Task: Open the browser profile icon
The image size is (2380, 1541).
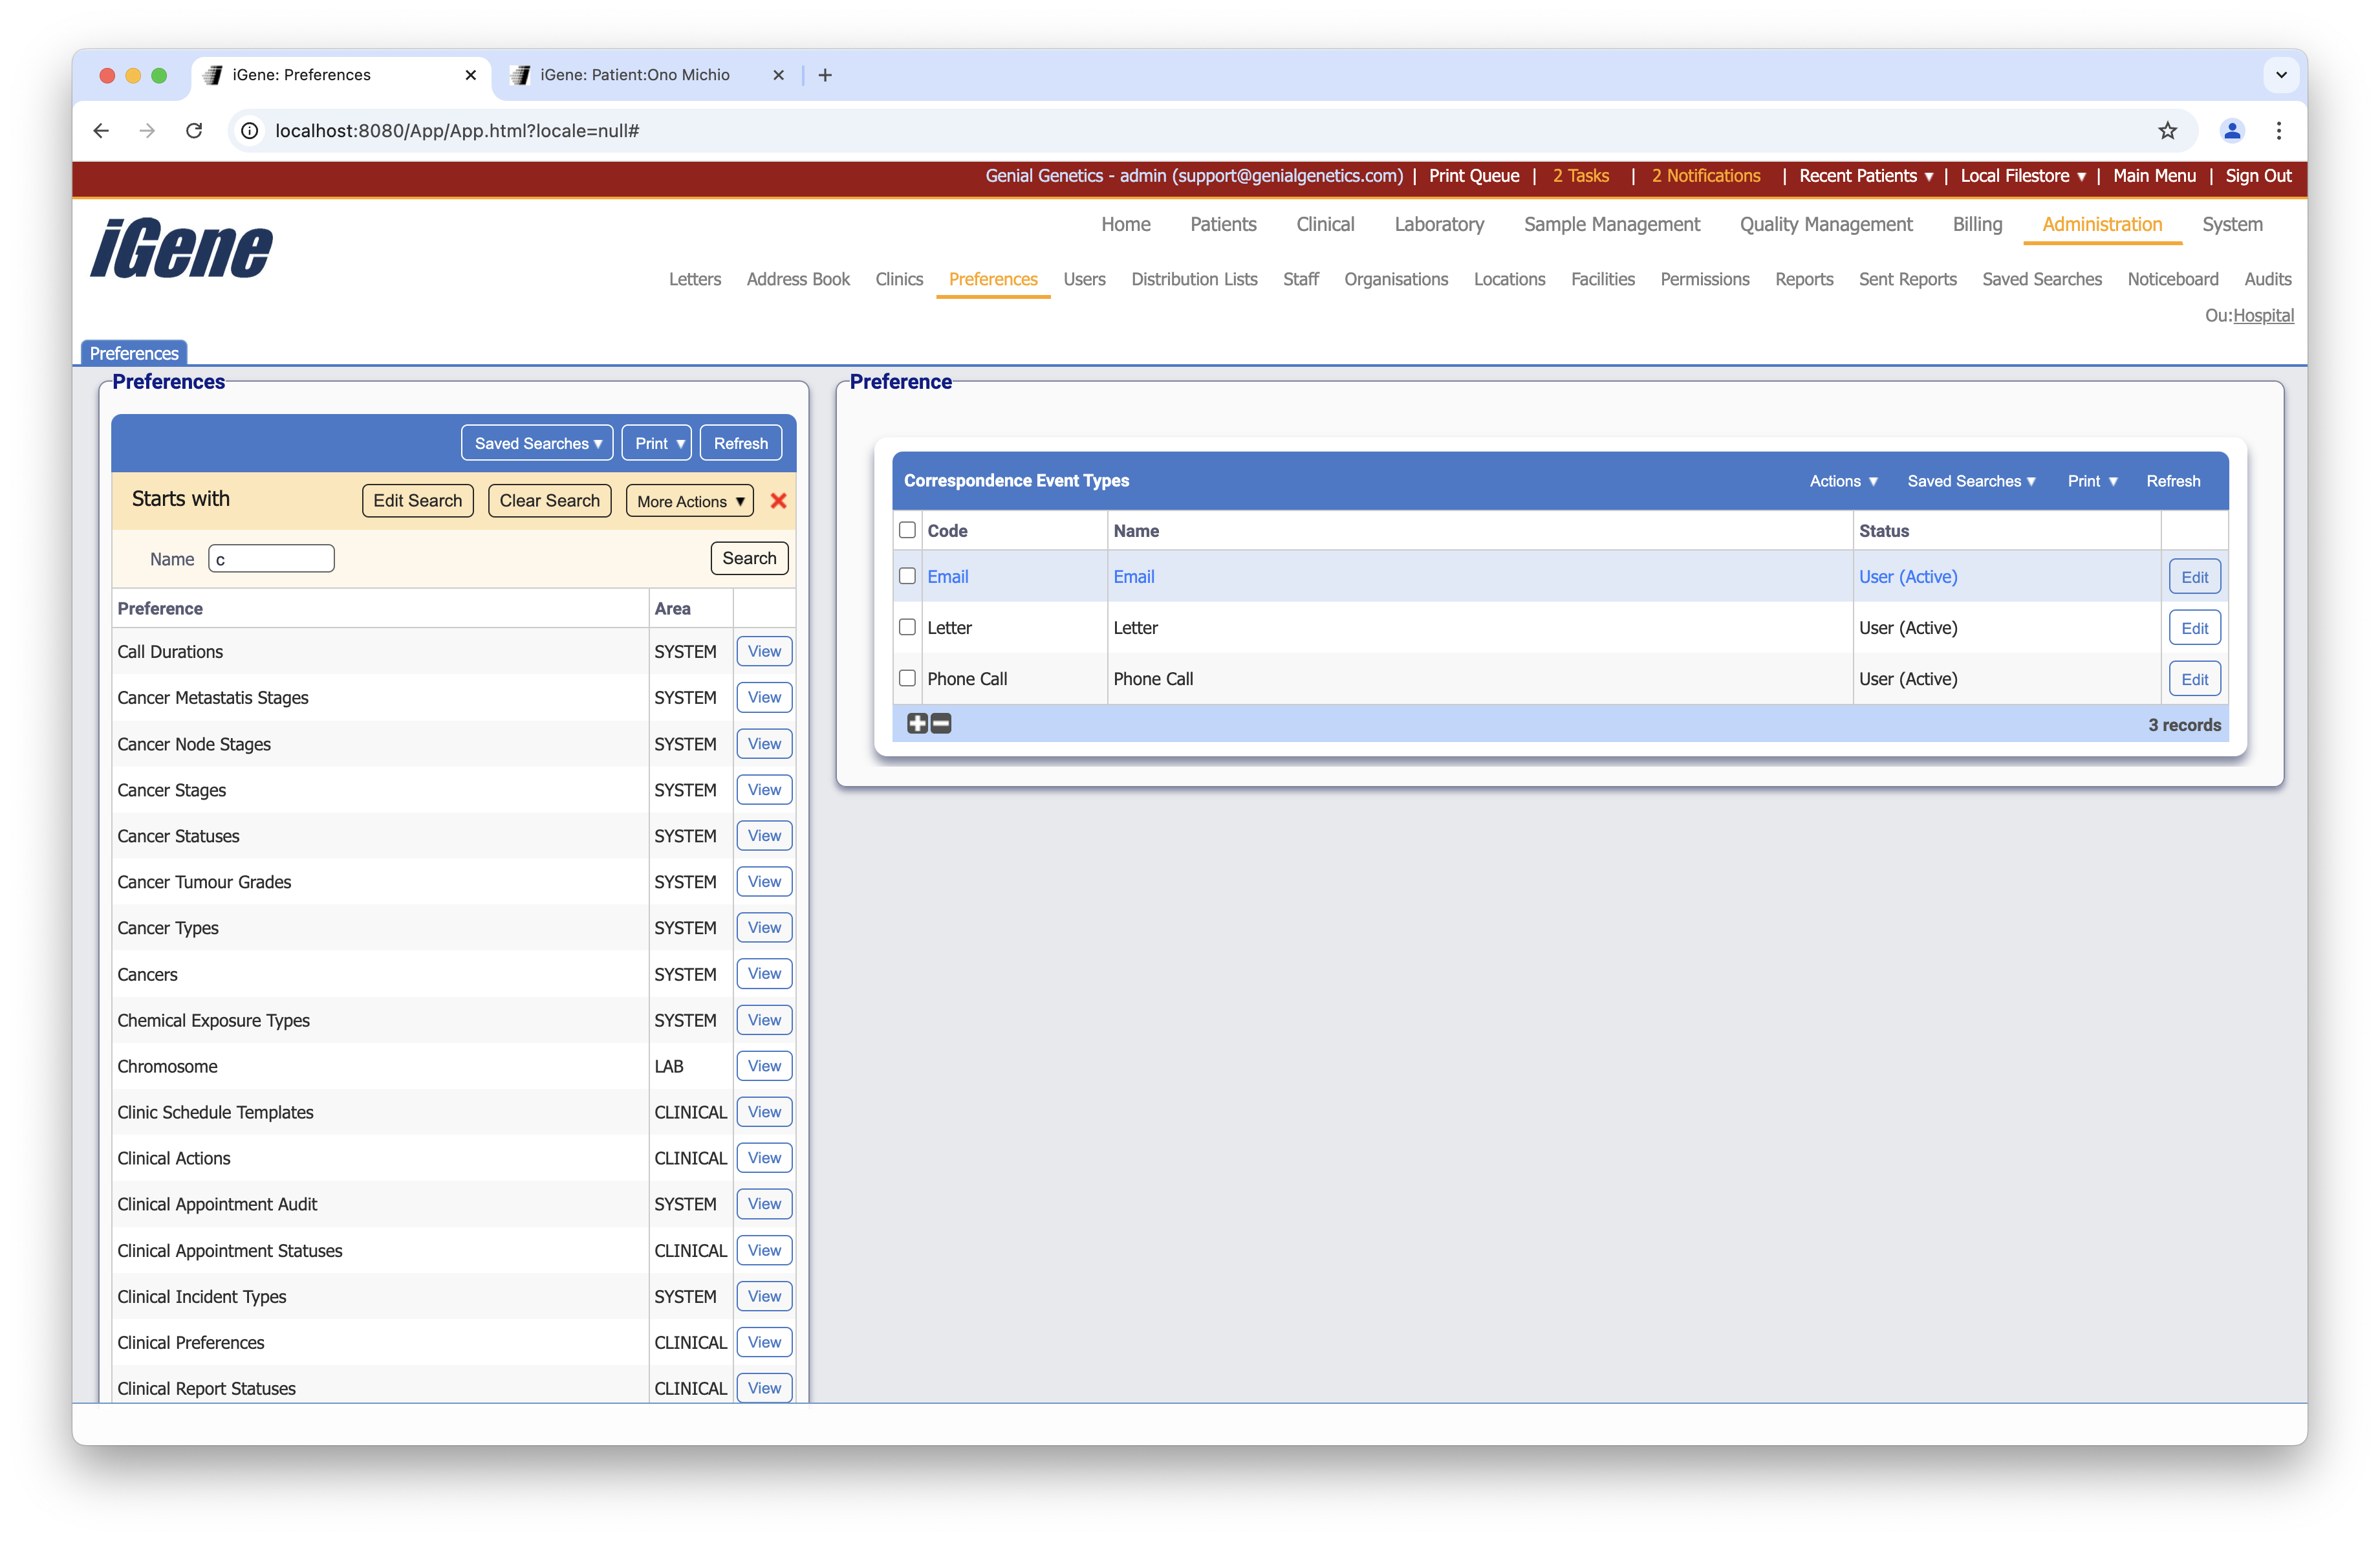Action: 2231,131
